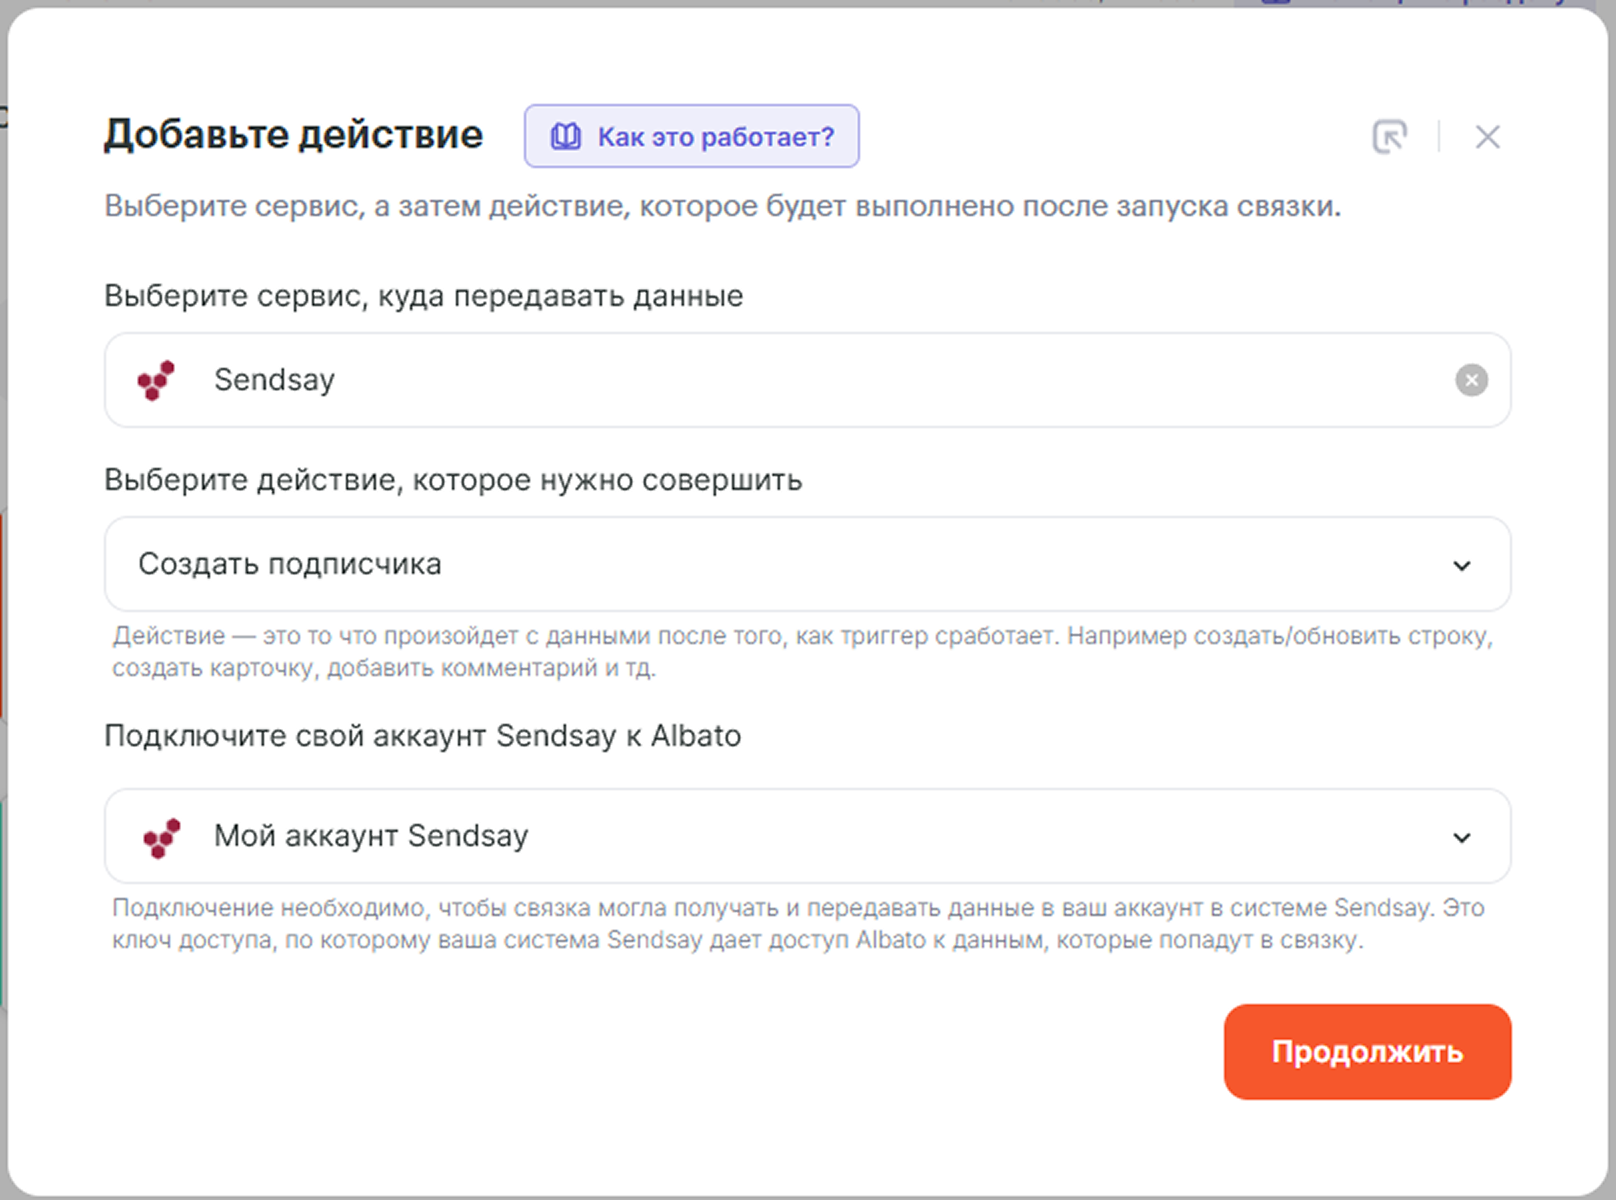Click the 'Подключите свой аккаунт Sendsay к Albato' label

[422, 736]
